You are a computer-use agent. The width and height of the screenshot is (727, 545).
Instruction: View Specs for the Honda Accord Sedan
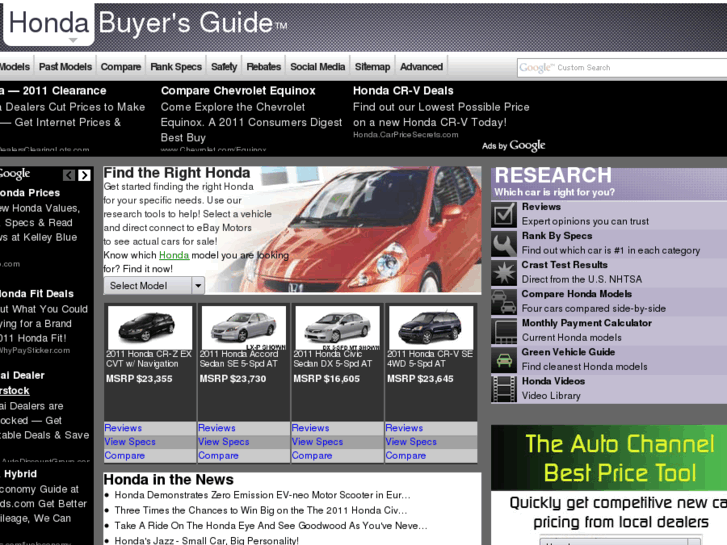click(224, 442)
